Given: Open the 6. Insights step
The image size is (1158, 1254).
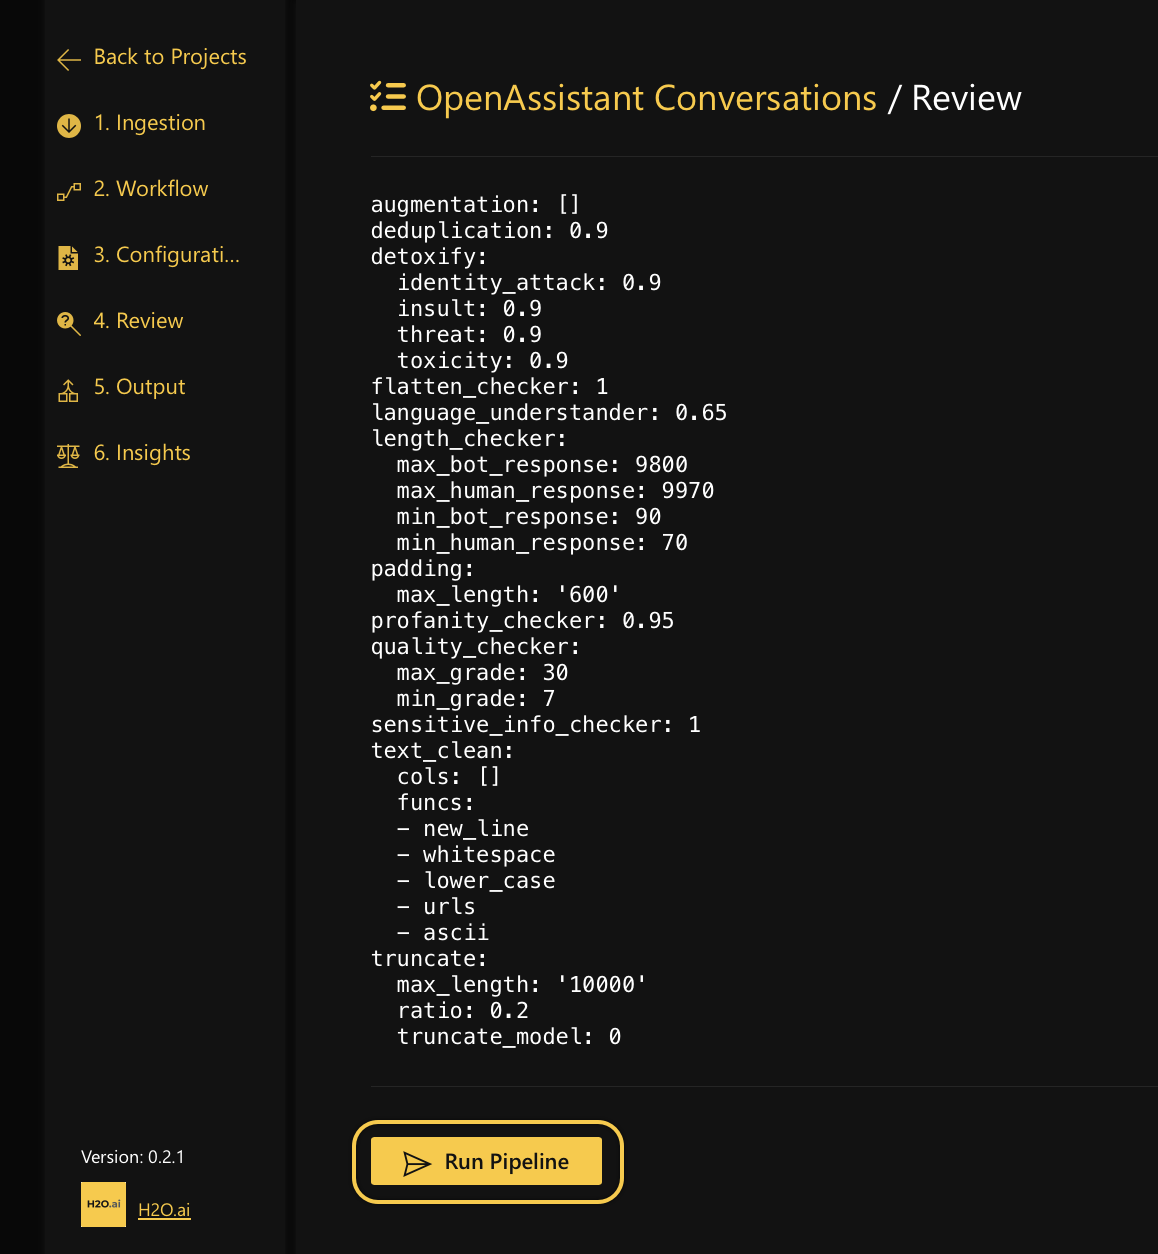Looking at the screenshot, I should point(142,453).
